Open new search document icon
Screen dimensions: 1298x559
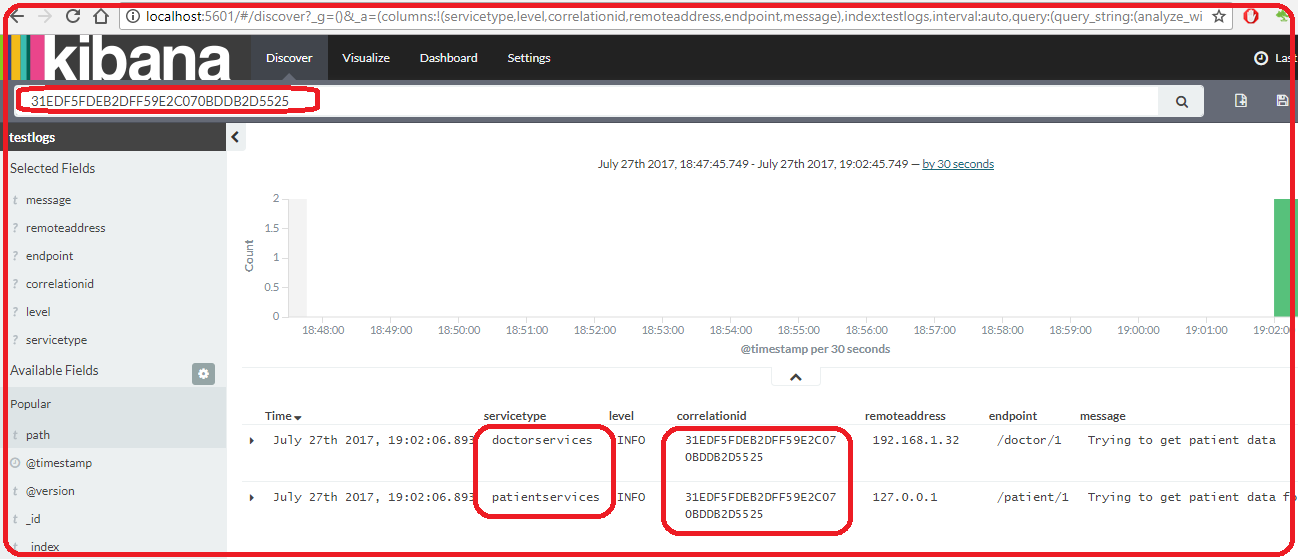tap(1241, 101)
